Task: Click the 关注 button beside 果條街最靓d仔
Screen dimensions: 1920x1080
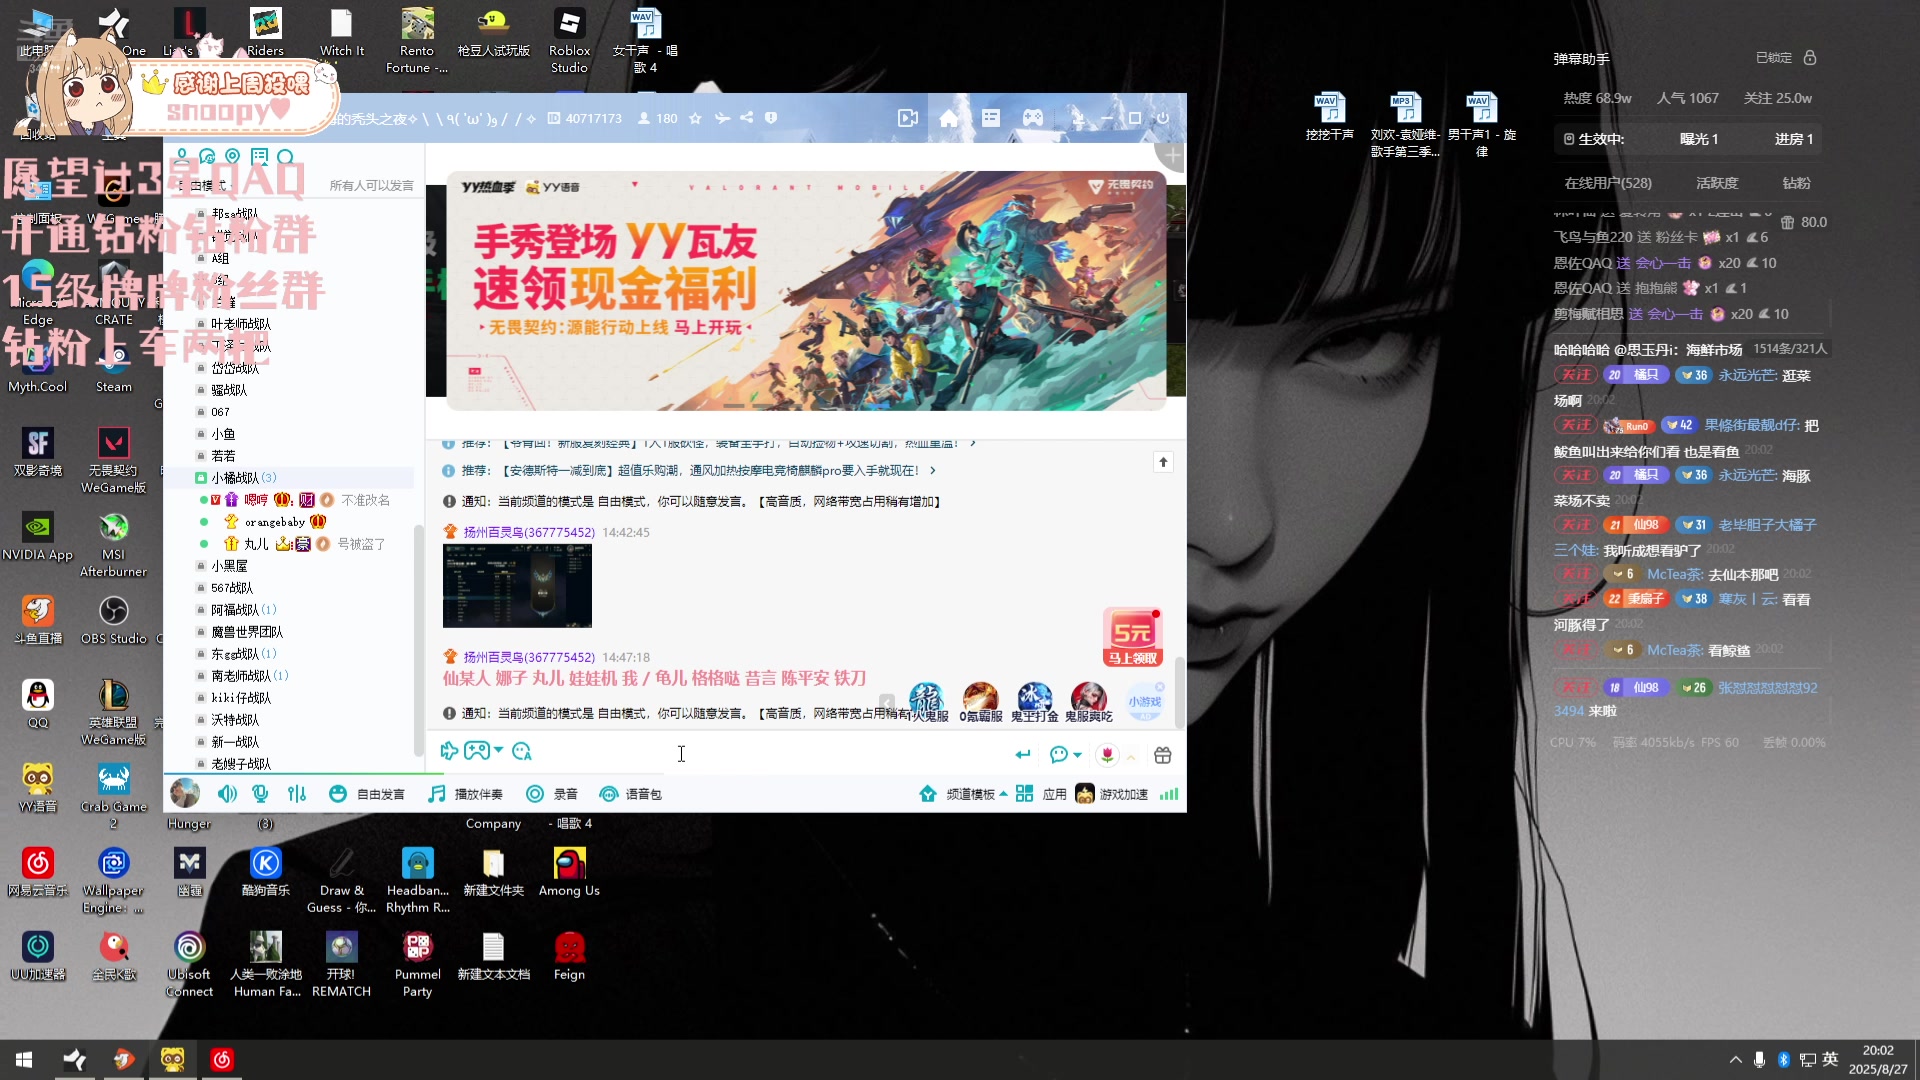Action: pyautogui.click(x=1576, y=425)
